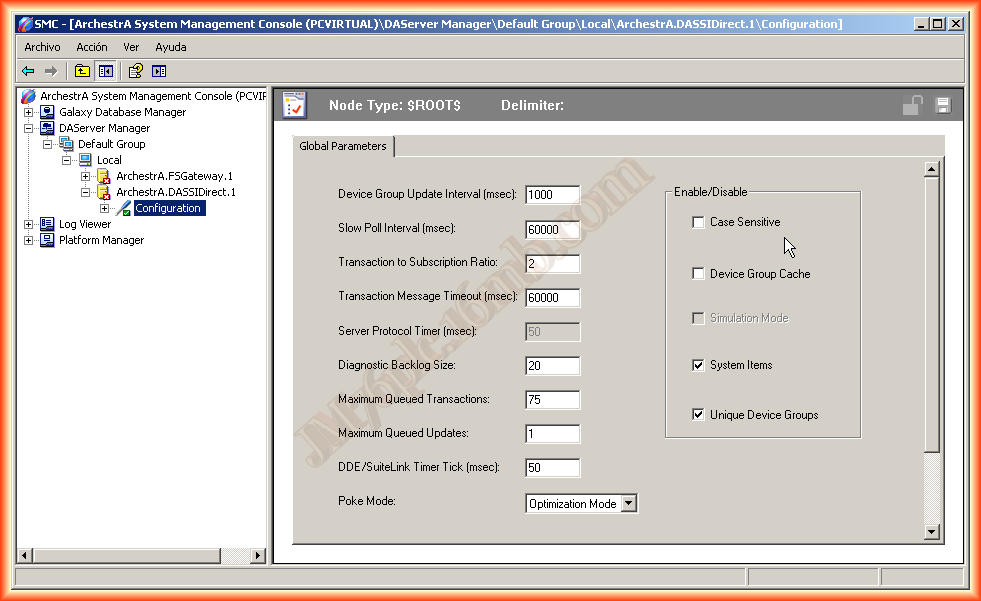Click the vertical scrollbar down arrow

(932, 532)
